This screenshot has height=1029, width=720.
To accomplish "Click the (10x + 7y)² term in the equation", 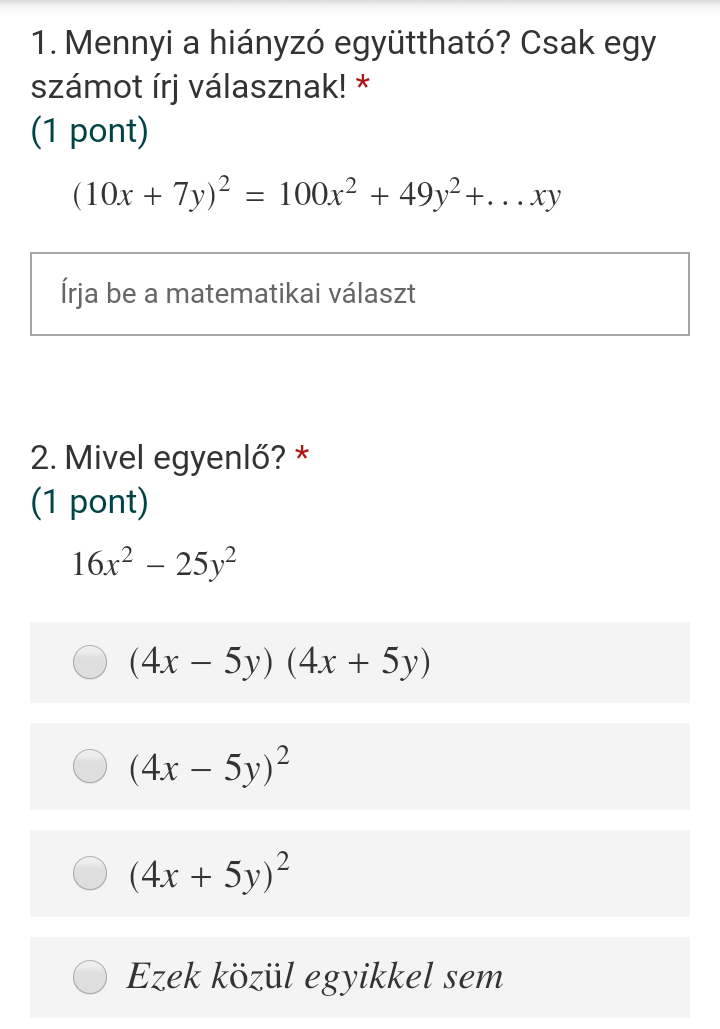I will [x=152, y=192].
